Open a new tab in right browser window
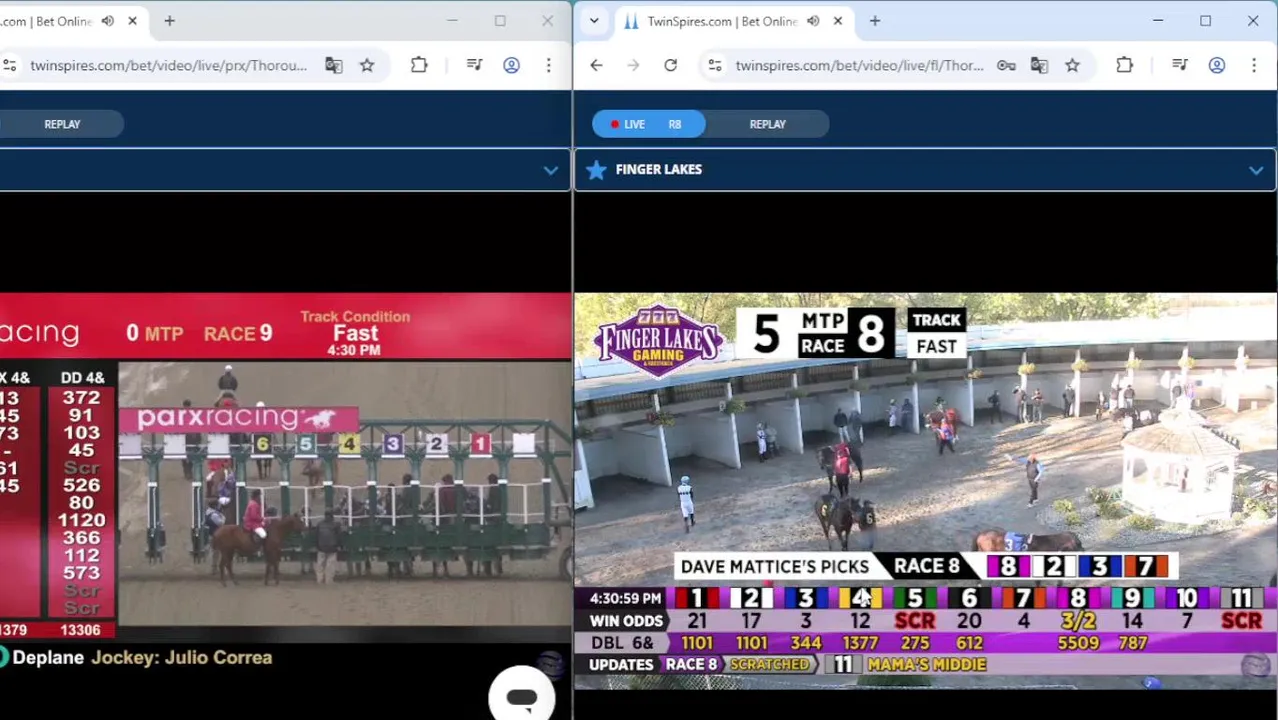Viewport: 1278px width, 720px height. [x=875, y=21]
